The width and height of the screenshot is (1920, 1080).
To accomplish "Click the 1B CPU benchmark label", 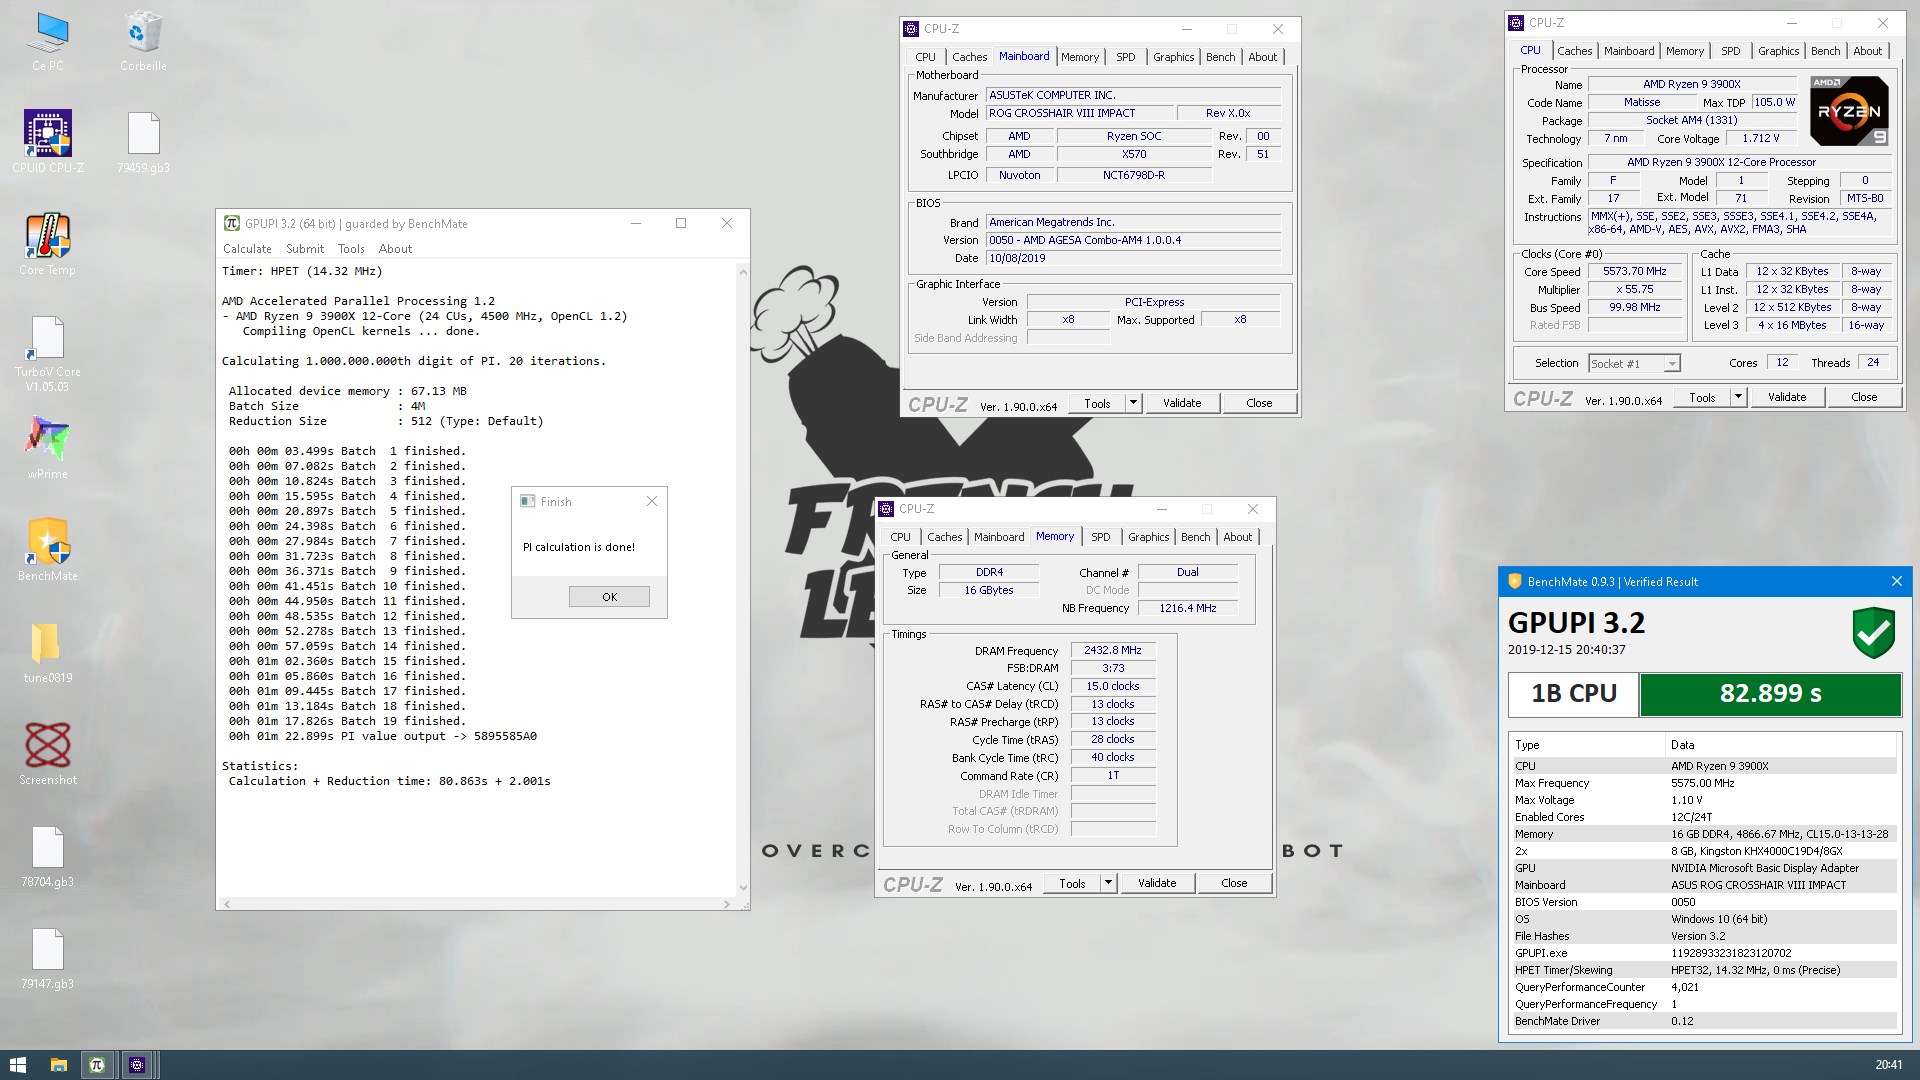I will tap(1574, 694).
